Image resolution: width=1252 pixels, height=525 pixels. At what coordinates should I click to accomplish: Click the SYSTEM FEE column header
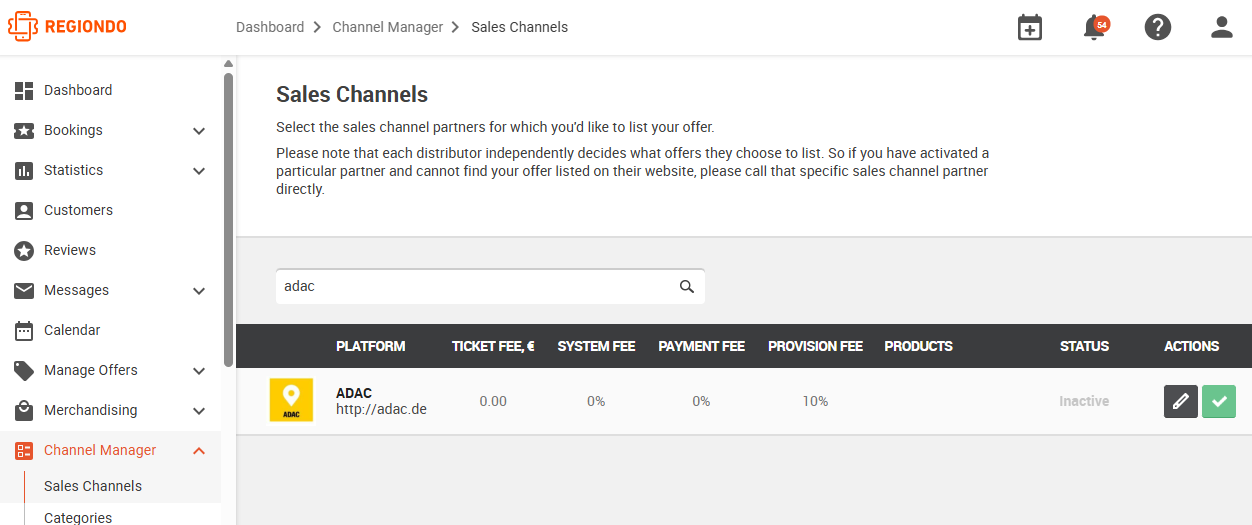(596, 346)
